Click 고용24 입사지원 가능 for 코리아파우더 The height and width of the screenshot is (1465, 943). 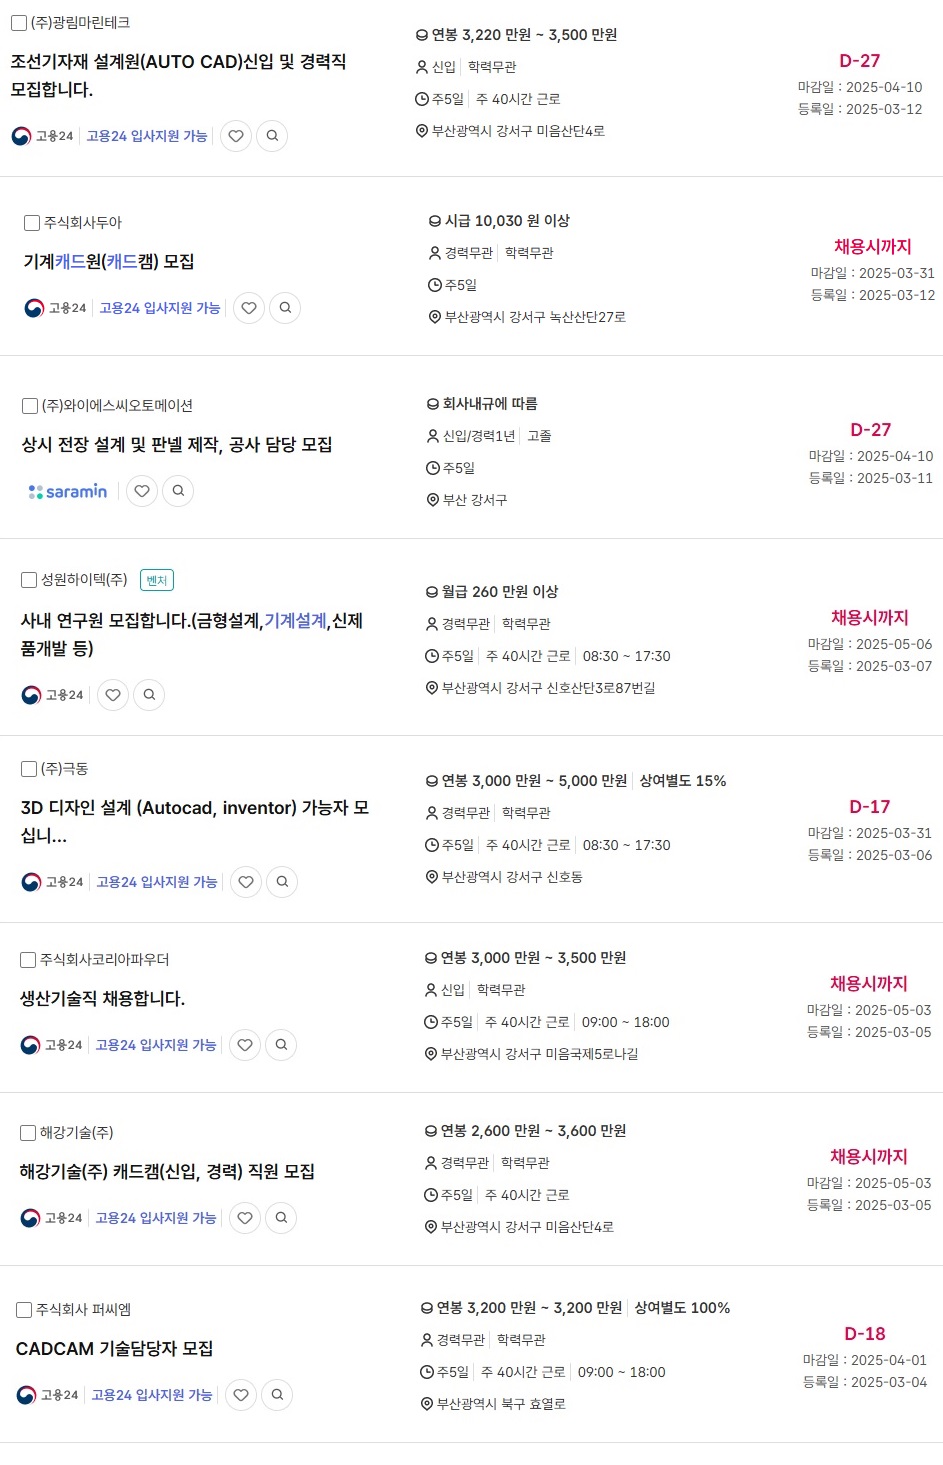(x=156, y=1045)
